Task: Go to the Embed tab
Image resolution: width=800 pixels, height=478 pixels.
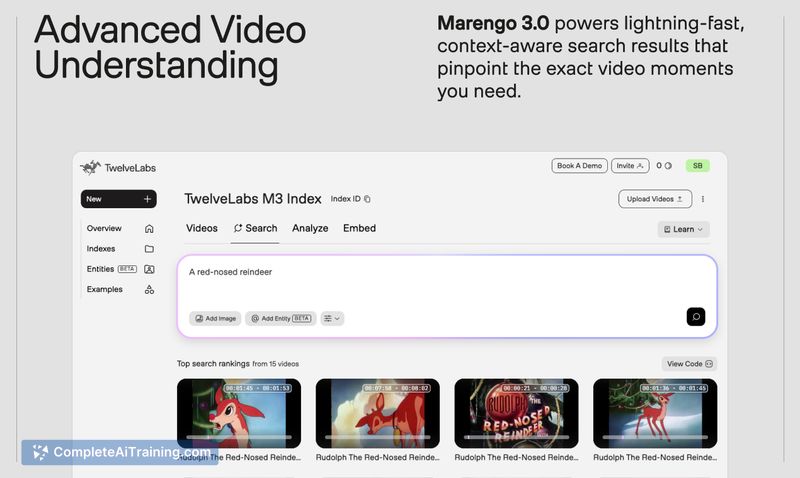Action: click(359, 228)
